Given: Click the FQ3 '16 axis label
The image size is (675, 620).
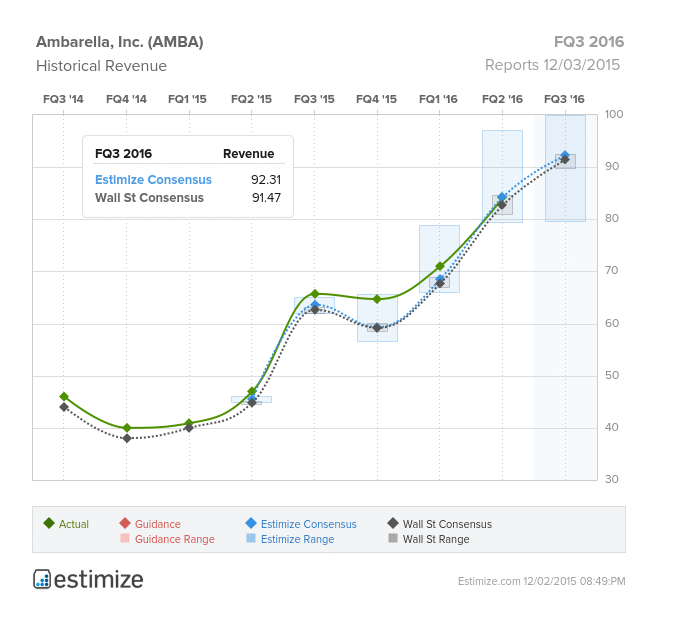Looking at the screenshot, I should (564, 99).
